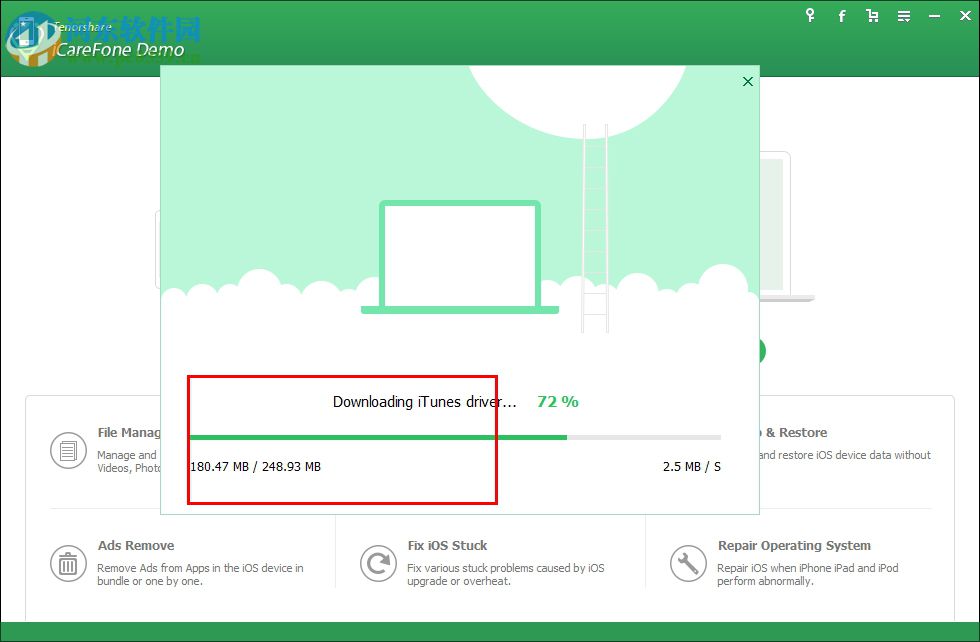Click the 2.5 MB / S speed text
Image resolution: width=980 pixels, height=642 pixels.
click(691, 466)
